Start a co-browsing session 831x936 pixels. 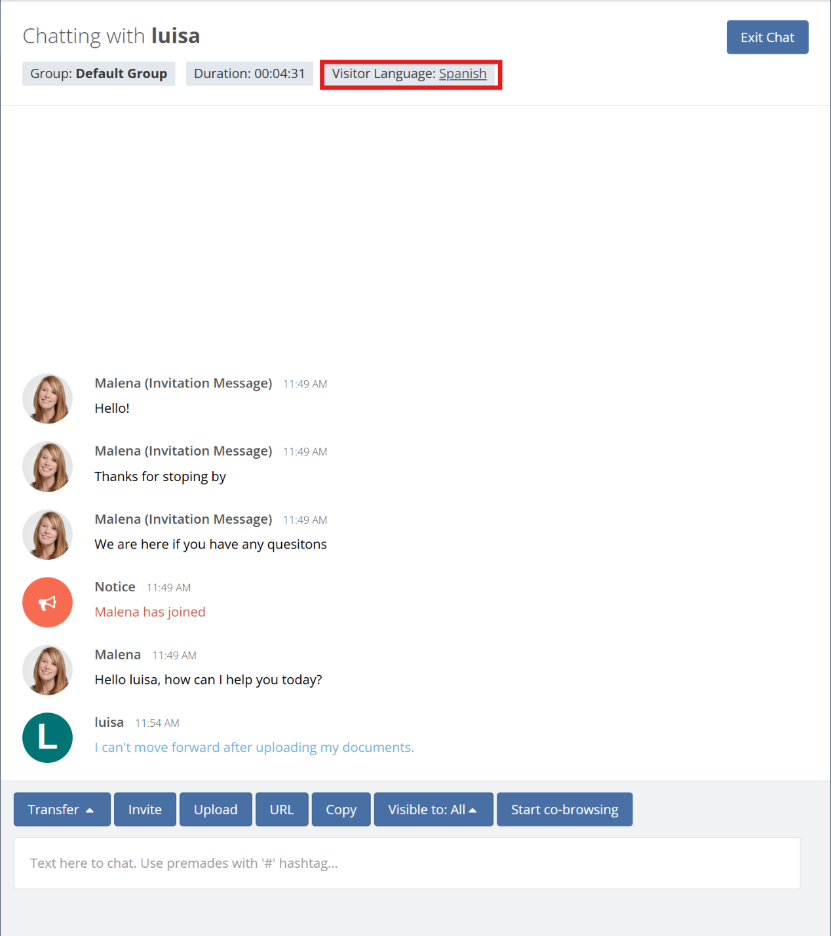(564, 810)
